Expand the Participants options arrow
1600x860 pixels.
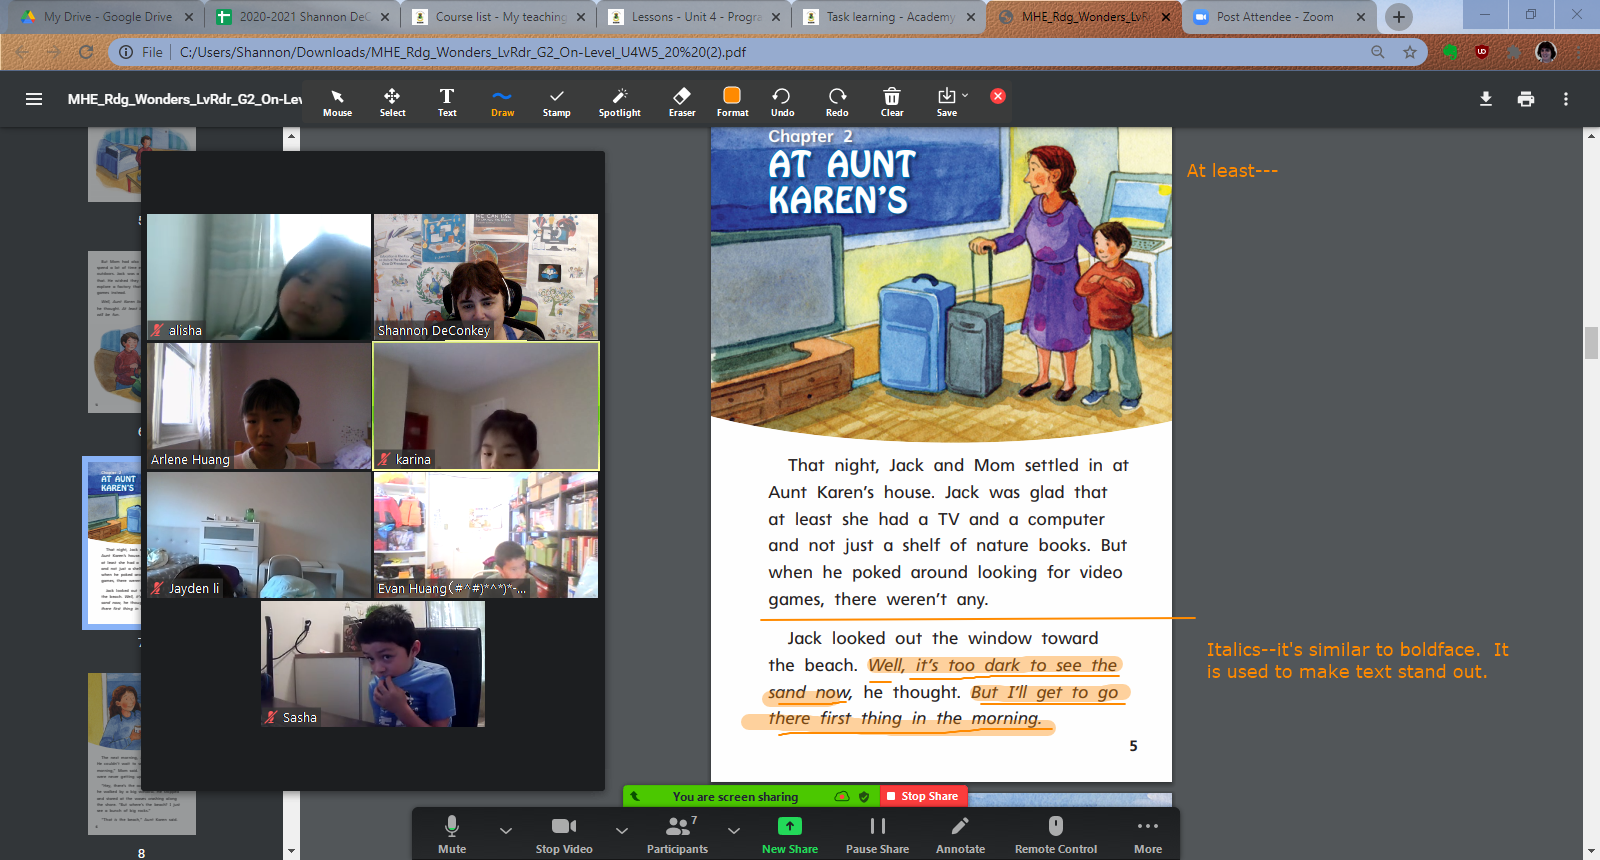734,830
